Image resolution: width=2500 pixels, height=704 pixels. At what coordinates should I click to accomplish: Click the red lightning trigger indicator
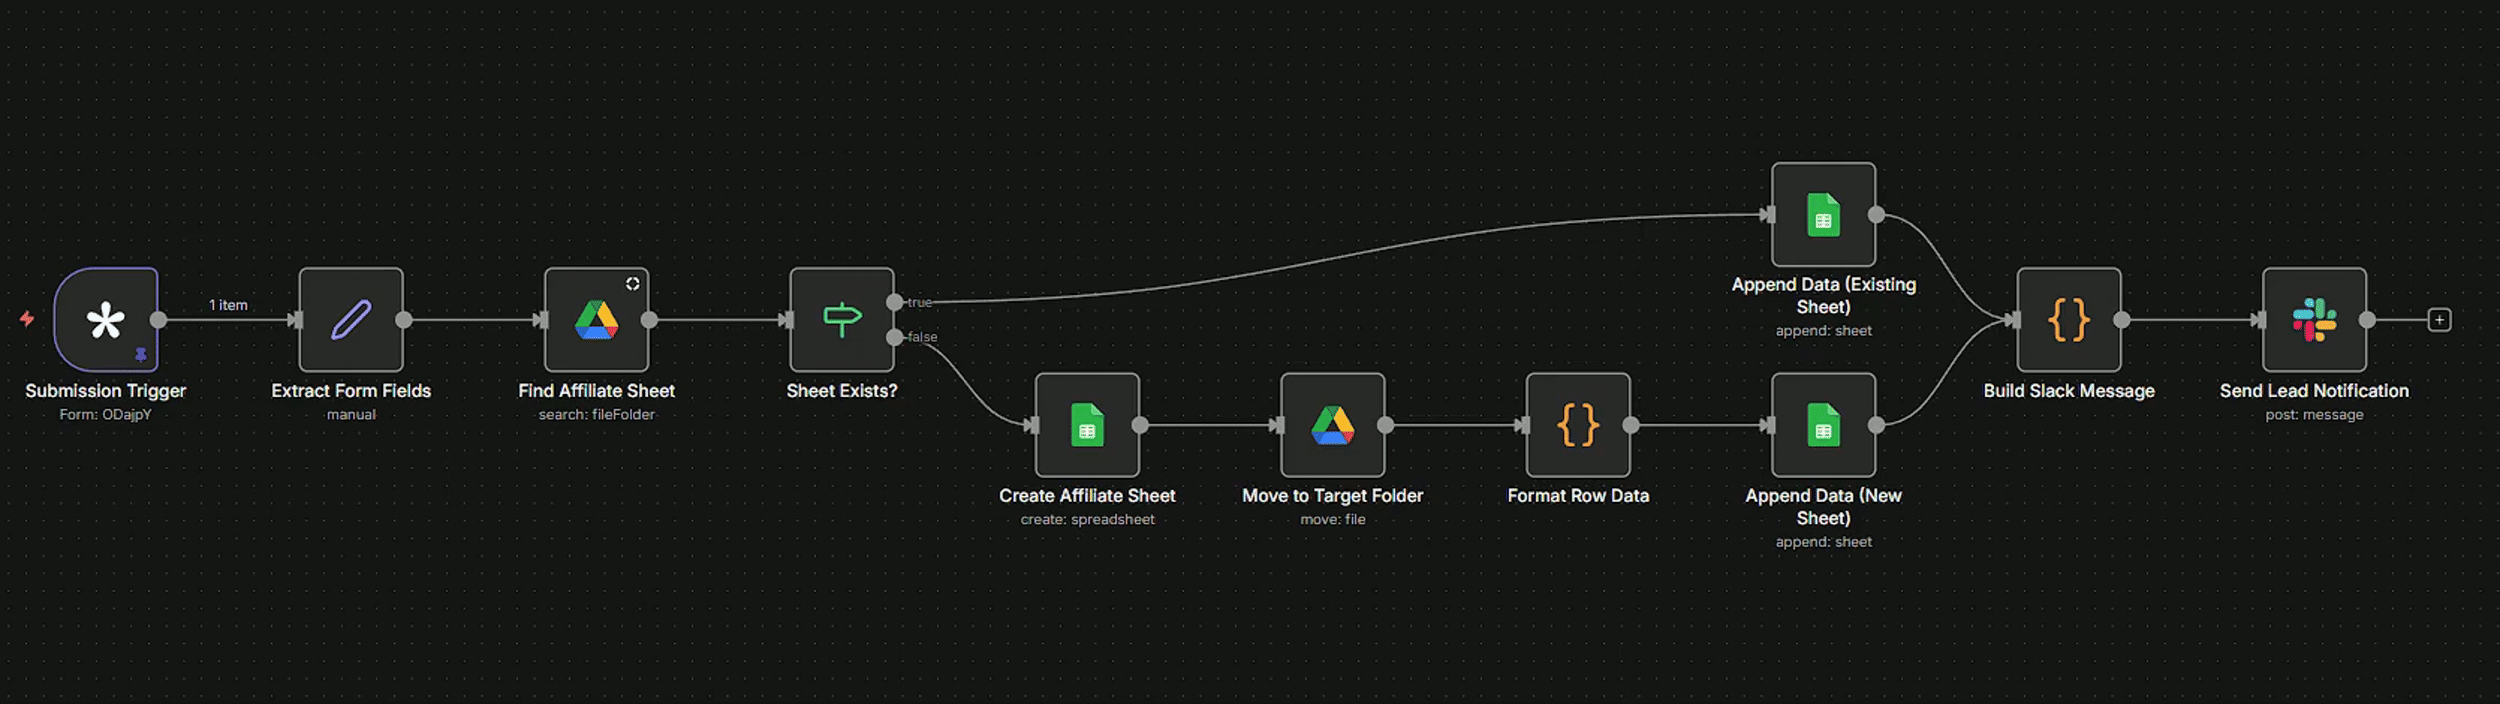tap(27, 319)
